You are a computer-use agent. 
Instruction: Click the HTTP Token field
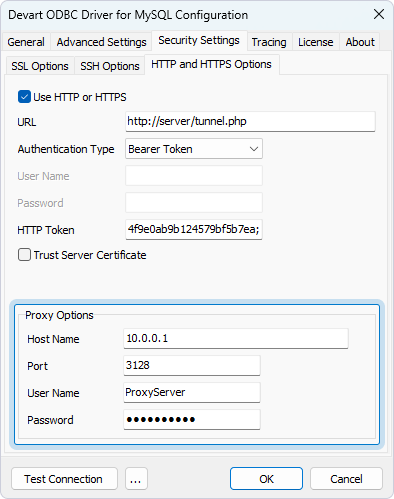[194, 229]
